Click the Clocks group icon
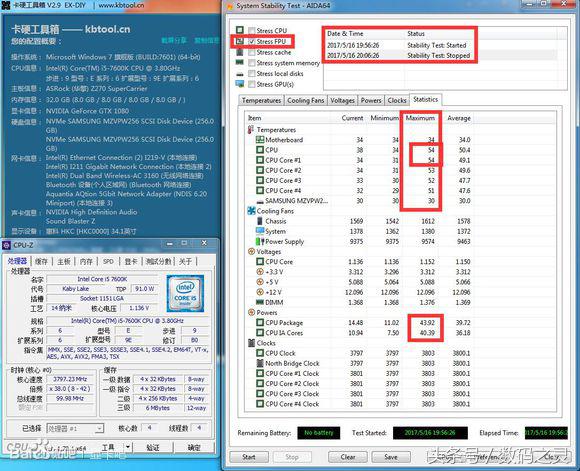This screenshot has width=580, height=471. coord(251,343)
